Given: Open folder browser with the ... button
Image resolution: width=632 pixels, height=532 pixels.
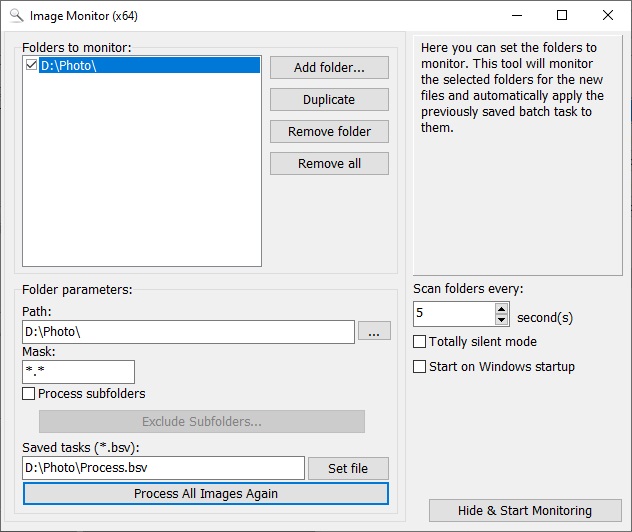Looking at the screenshot, I should tap(374, 332).
